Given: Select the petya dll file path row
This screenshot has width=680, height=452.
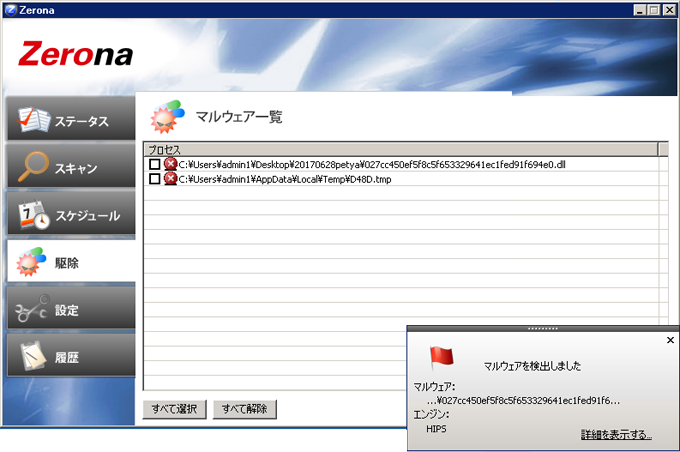Looking at the screenshot, I should [401, 164].
